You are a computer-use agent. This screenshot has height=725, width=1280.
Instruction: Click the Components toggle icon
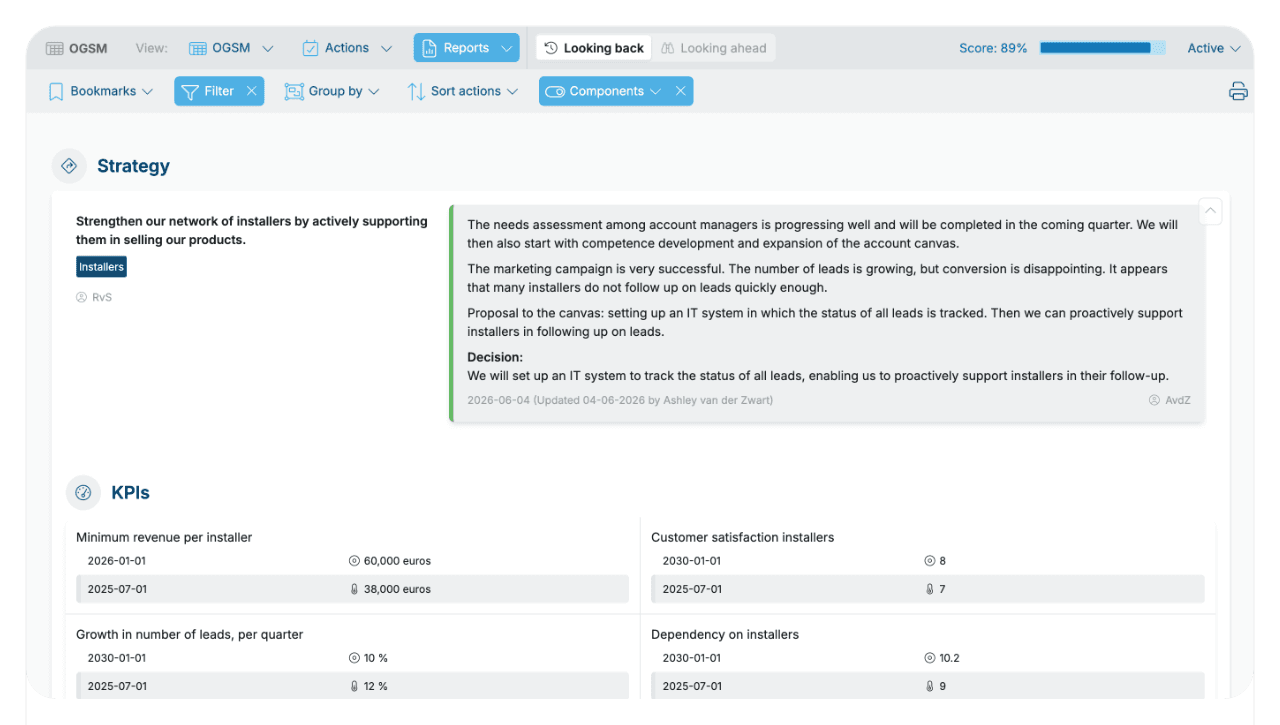pyautogui.click(x=555, y=91)
